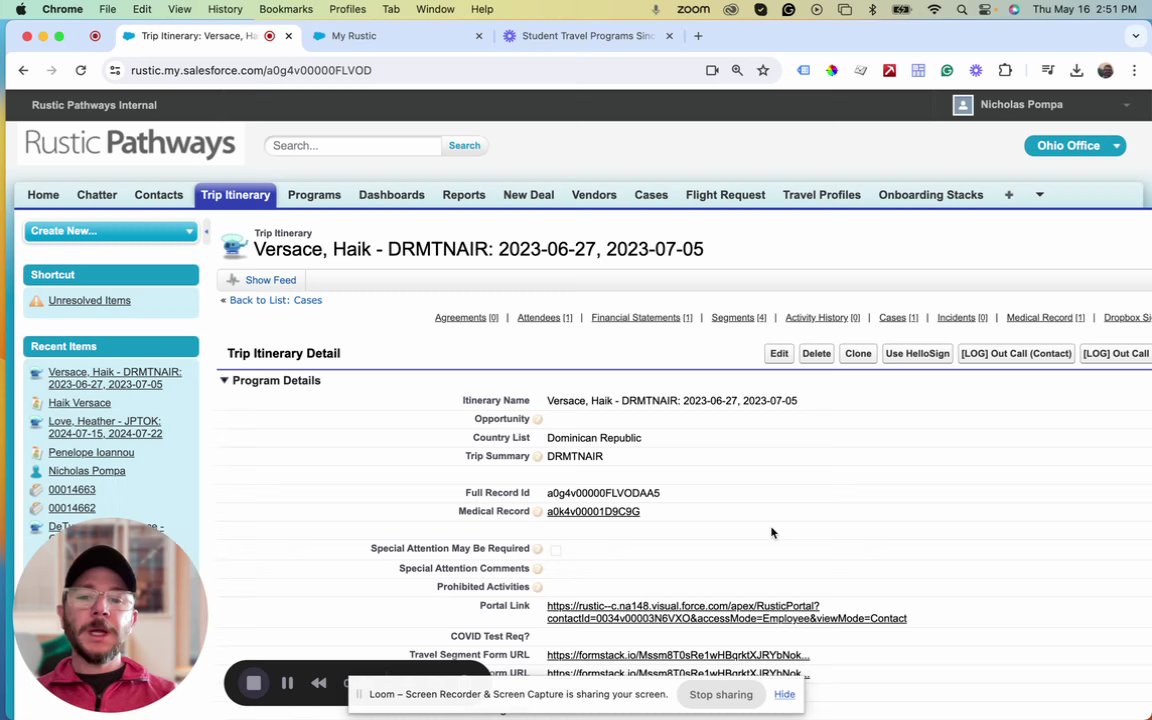This screenshot has height=720, width=1152.
Task: Rewind Loom recording
Action: (x=318, y=683)
